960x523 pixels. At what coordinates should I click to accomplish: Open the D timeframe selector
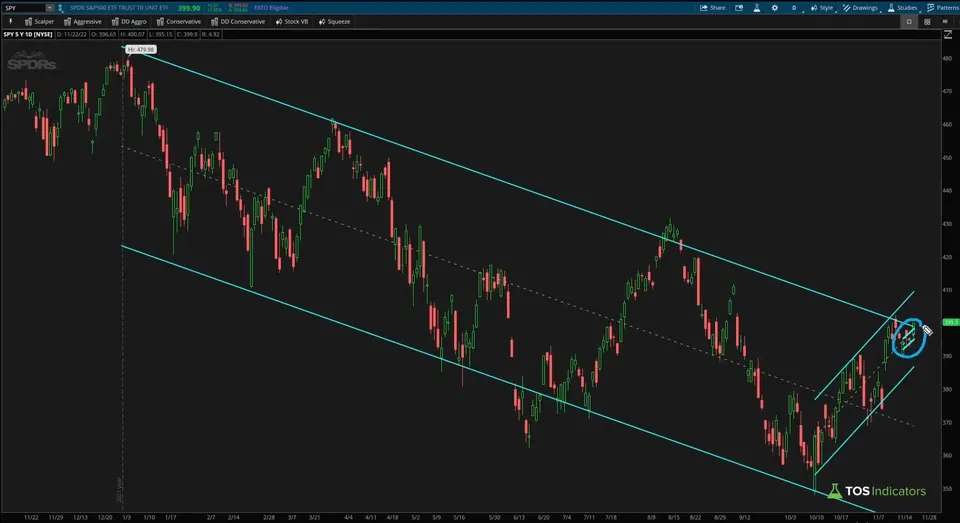pos(794,8)
